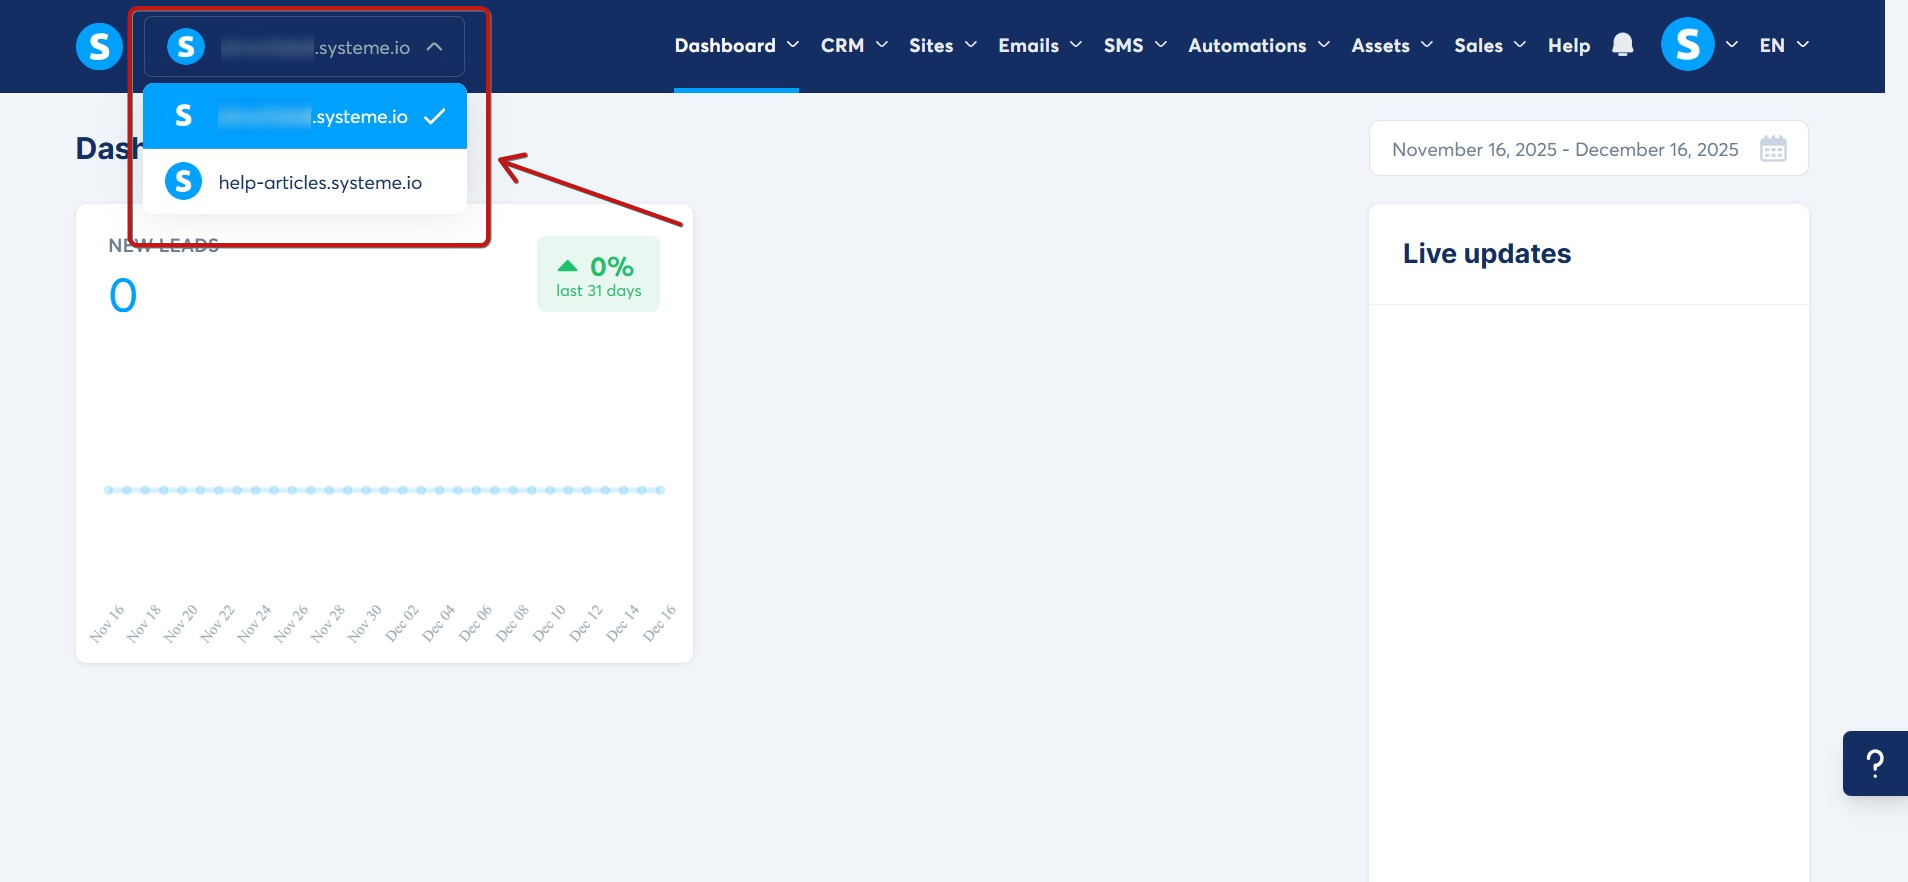The width and height of the screenshot is (1908, 882).
Task: Go to the Help page
Action: 1568,45
